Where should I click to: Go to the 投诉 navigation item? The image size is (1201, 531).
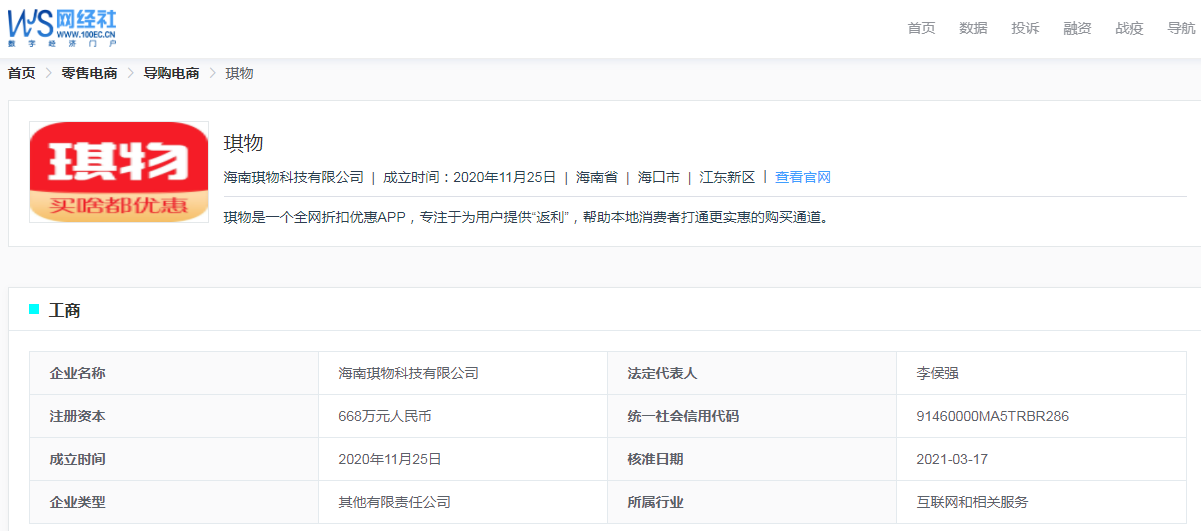(x=1025, y=28)
